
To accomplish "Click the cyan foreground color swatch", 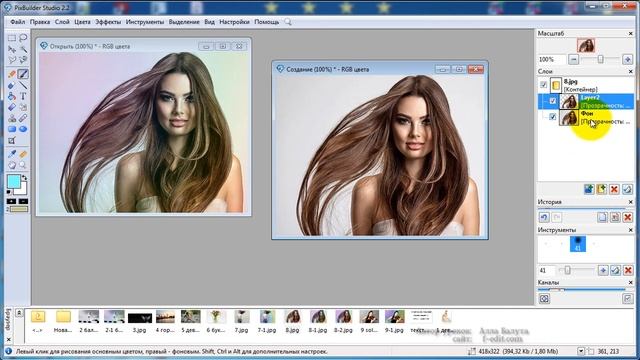I will pos(13,181).
